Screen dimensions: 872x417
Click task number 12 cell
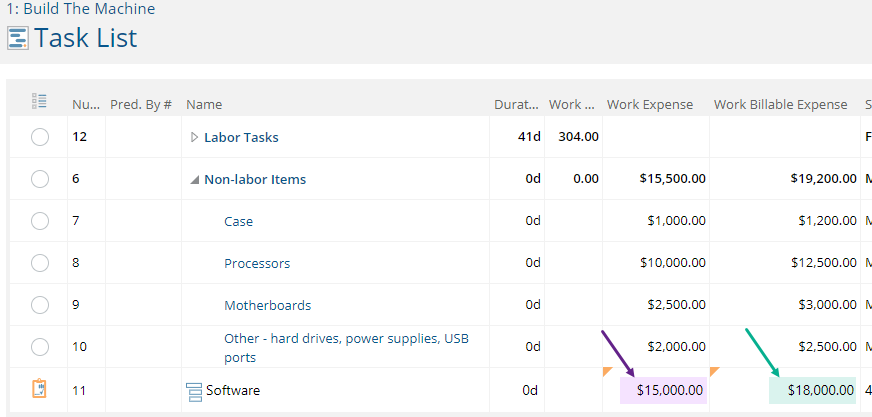80,137
